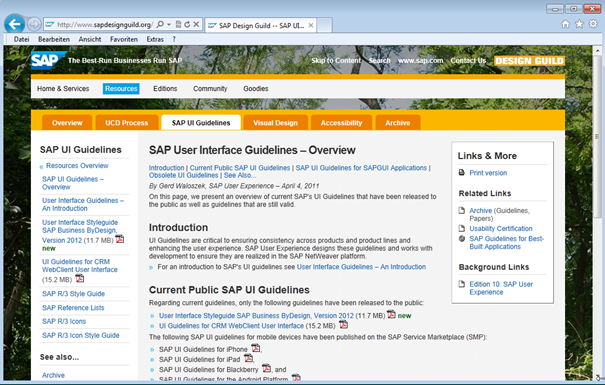This screenshot has width=605, height=385.
Task: Open Print version link
Action: [x=488, y=173]
